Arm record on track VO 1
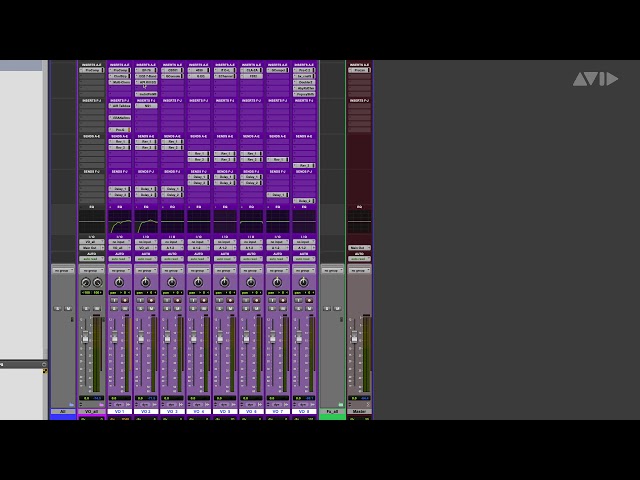The height and width of the screenshot is (480, 640). click(124, 300)
